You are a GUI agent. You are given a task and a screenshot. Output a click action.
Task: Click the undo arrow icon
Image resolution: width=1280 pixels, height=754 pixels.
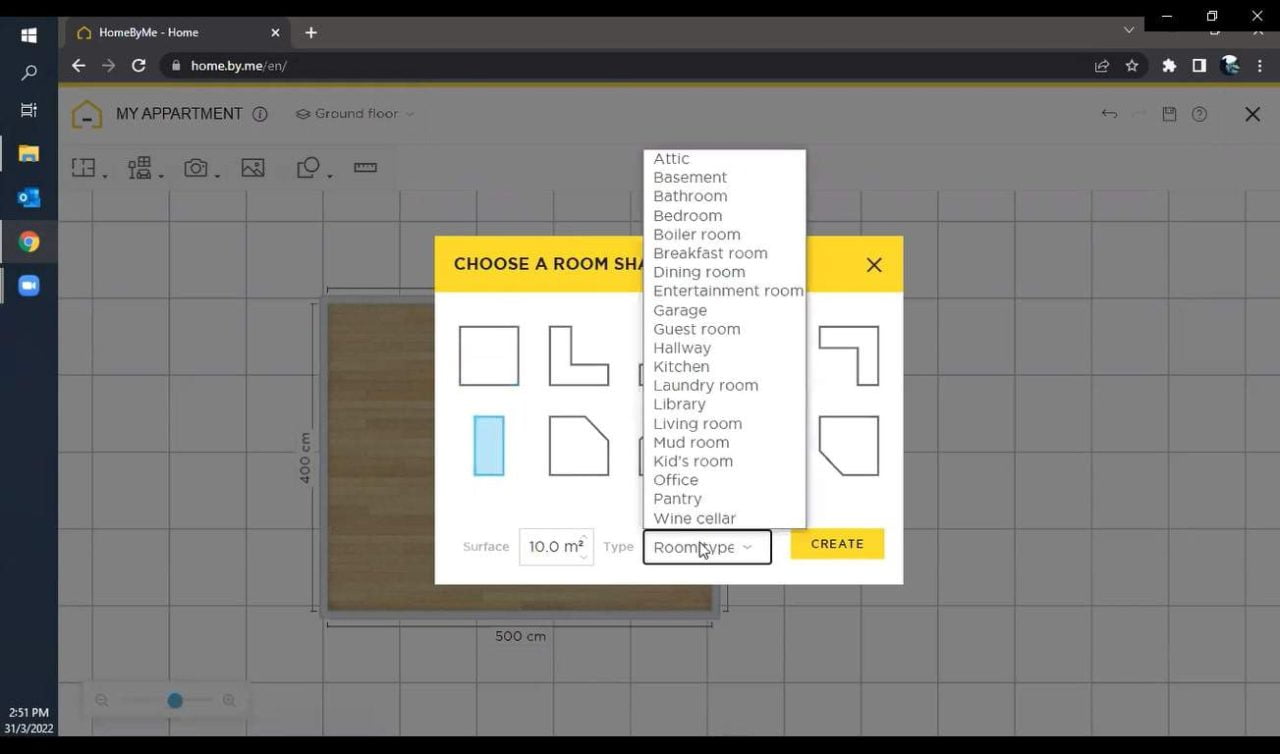point(1109,114)
